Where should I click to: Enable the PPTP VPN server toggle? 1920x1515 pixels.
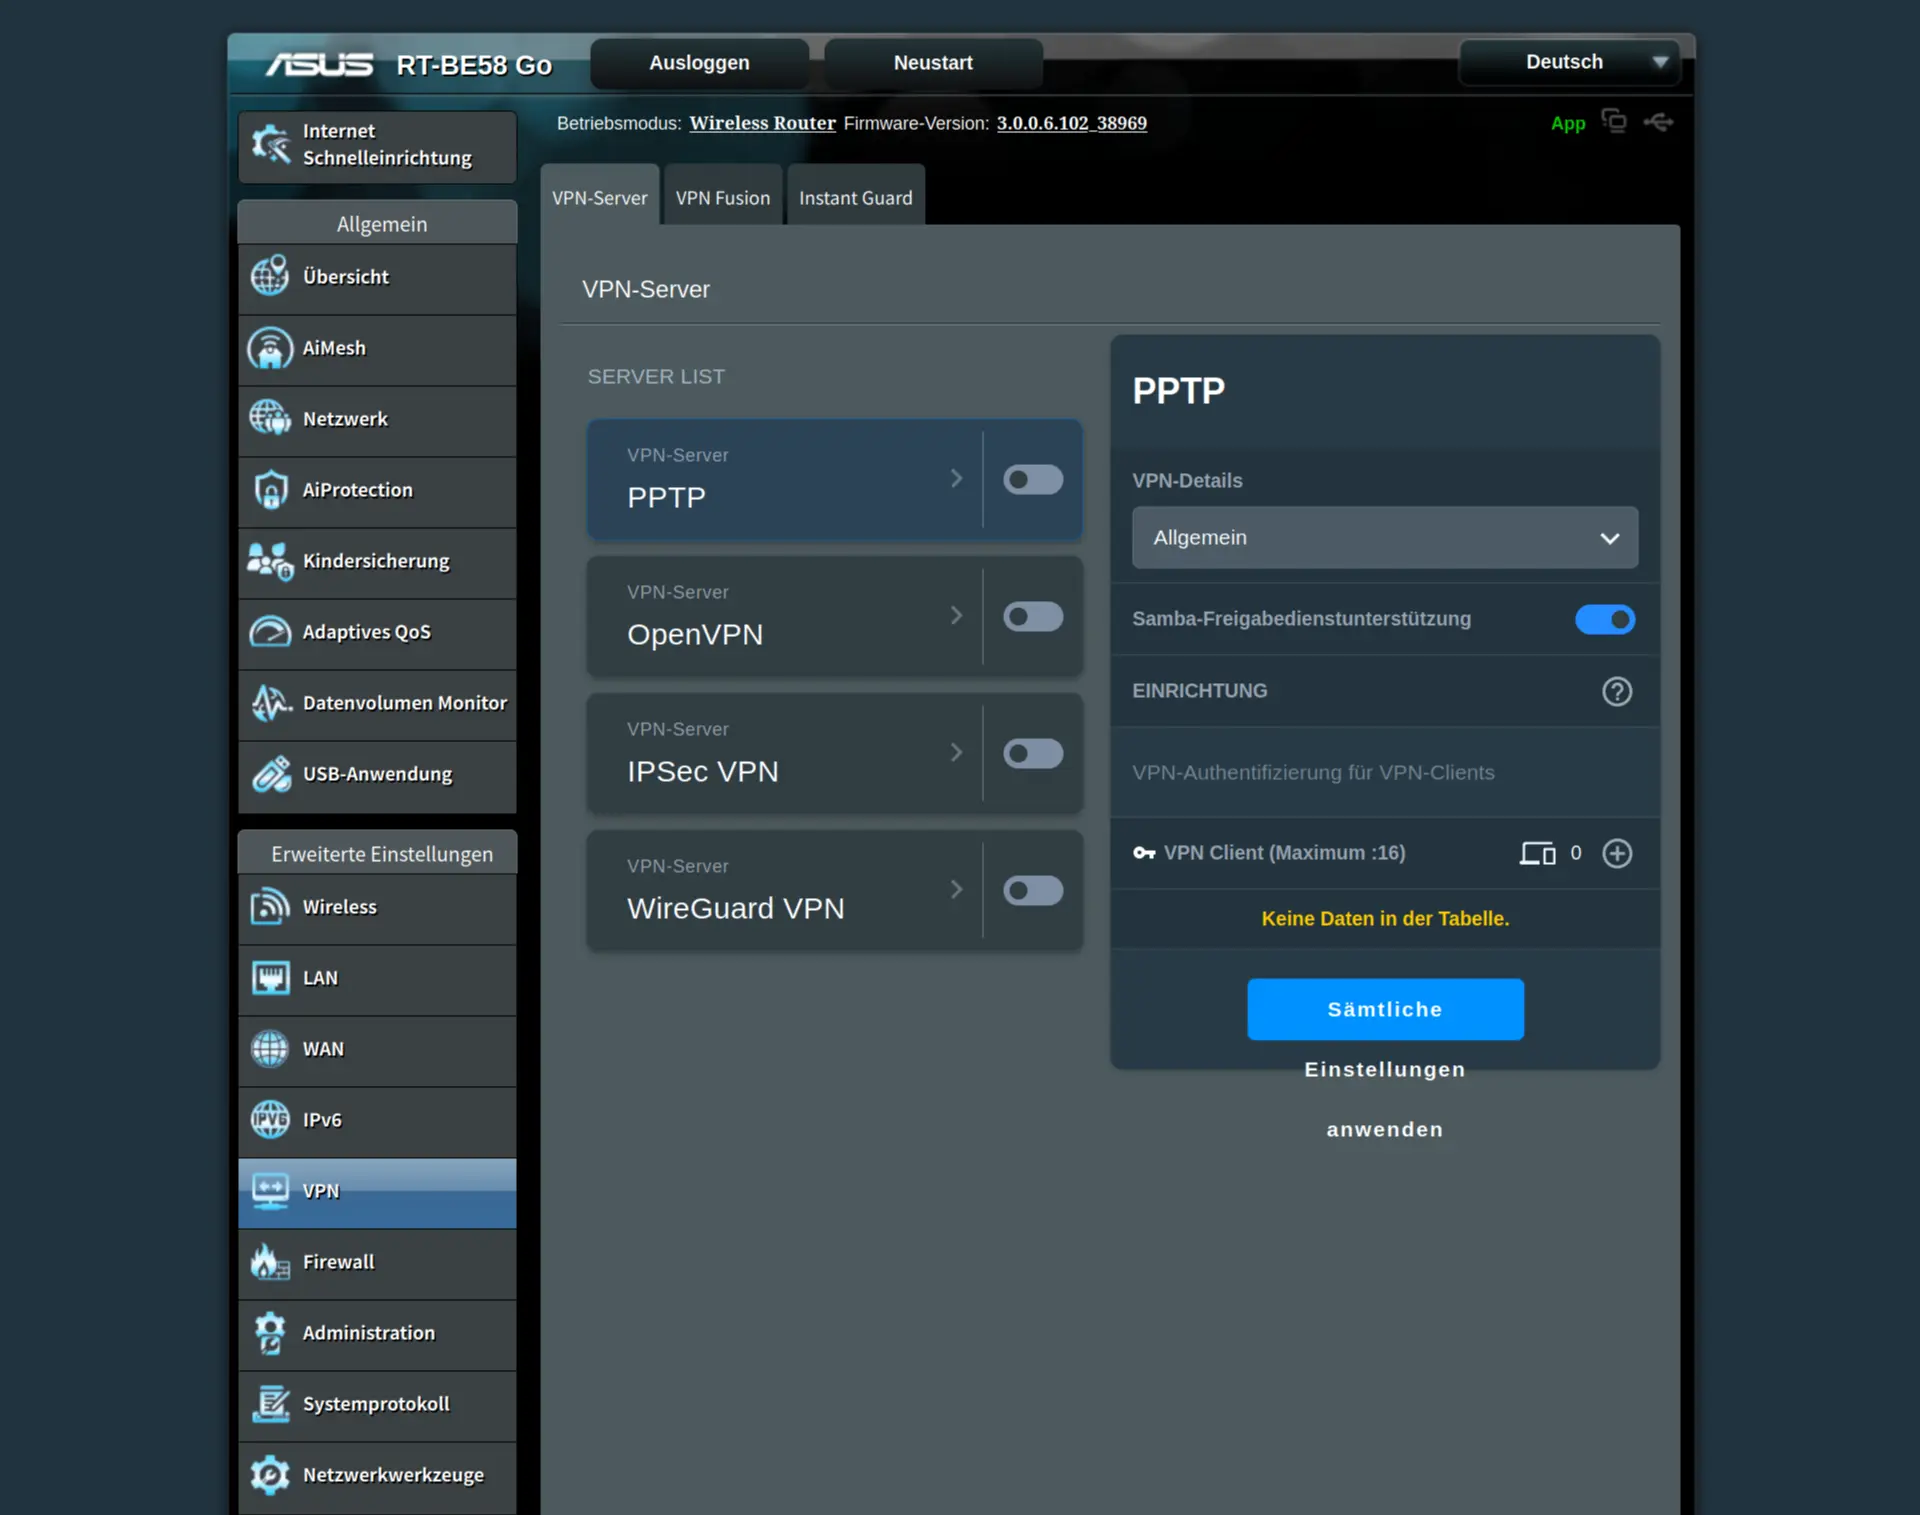[x=1032, y=480]
